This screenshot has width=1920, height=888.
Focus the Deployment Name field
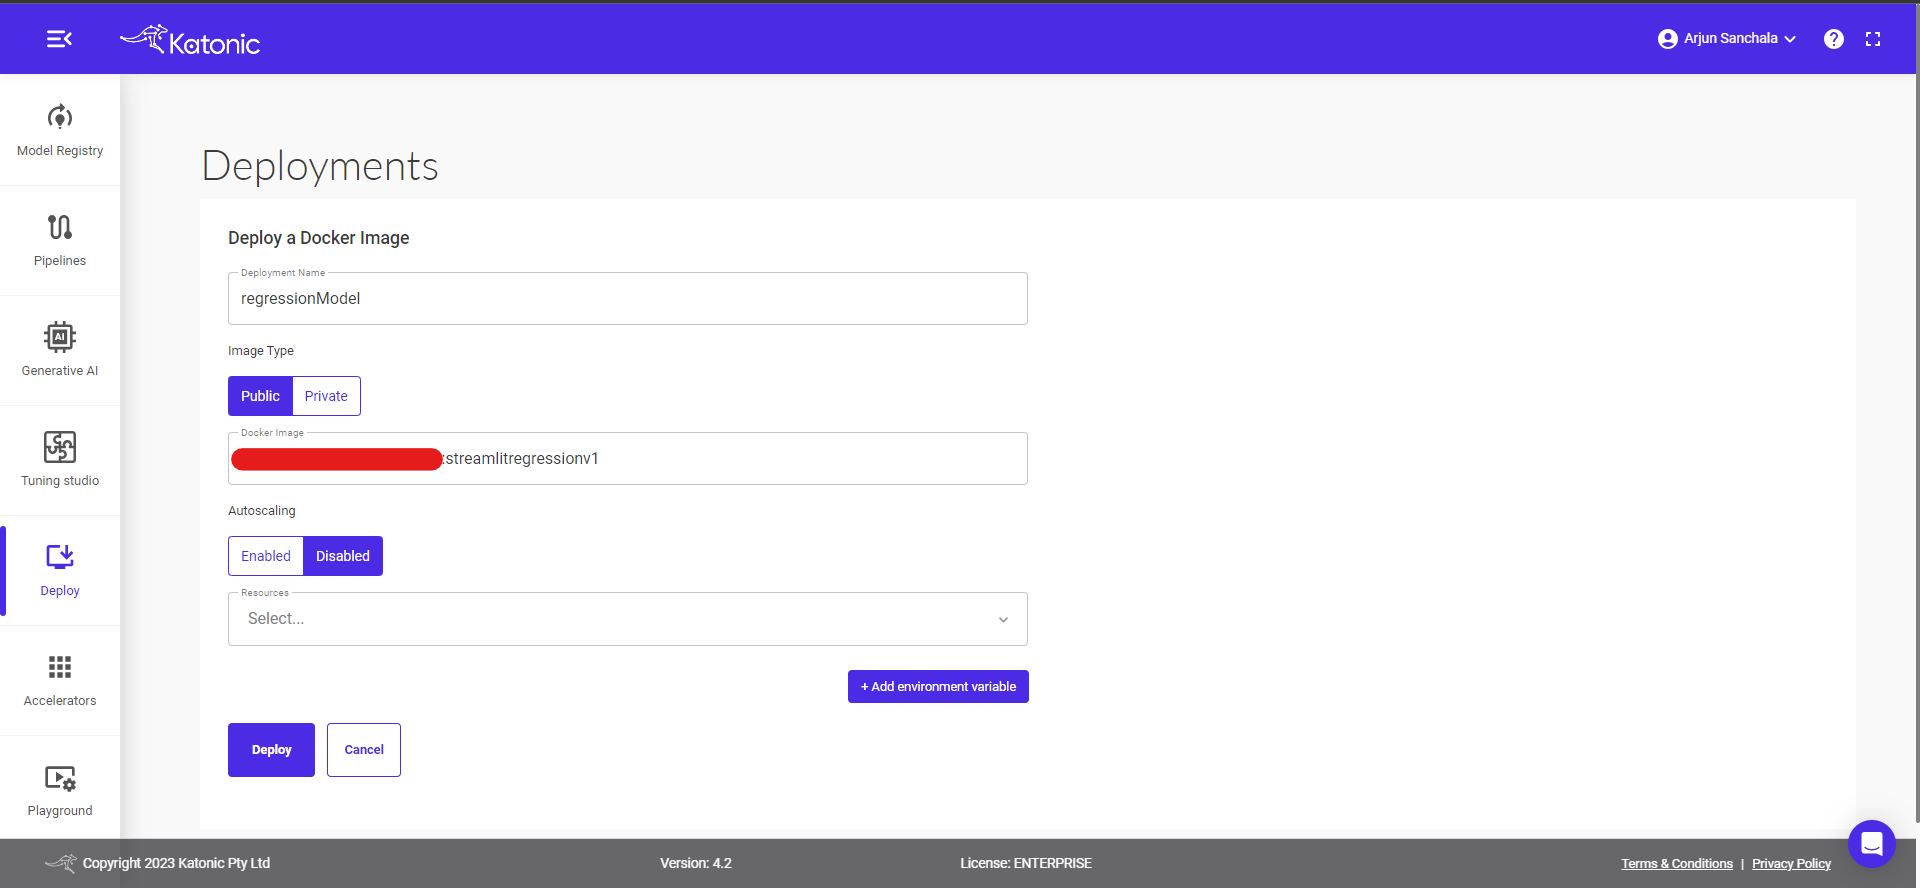pos(628,298)
